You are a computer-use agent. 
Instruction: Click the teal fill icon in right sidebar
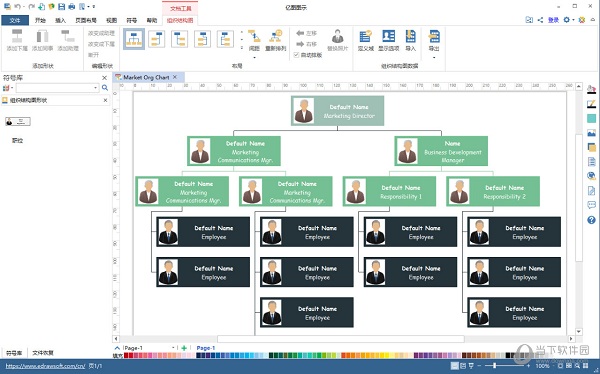[x=591, y=118]
